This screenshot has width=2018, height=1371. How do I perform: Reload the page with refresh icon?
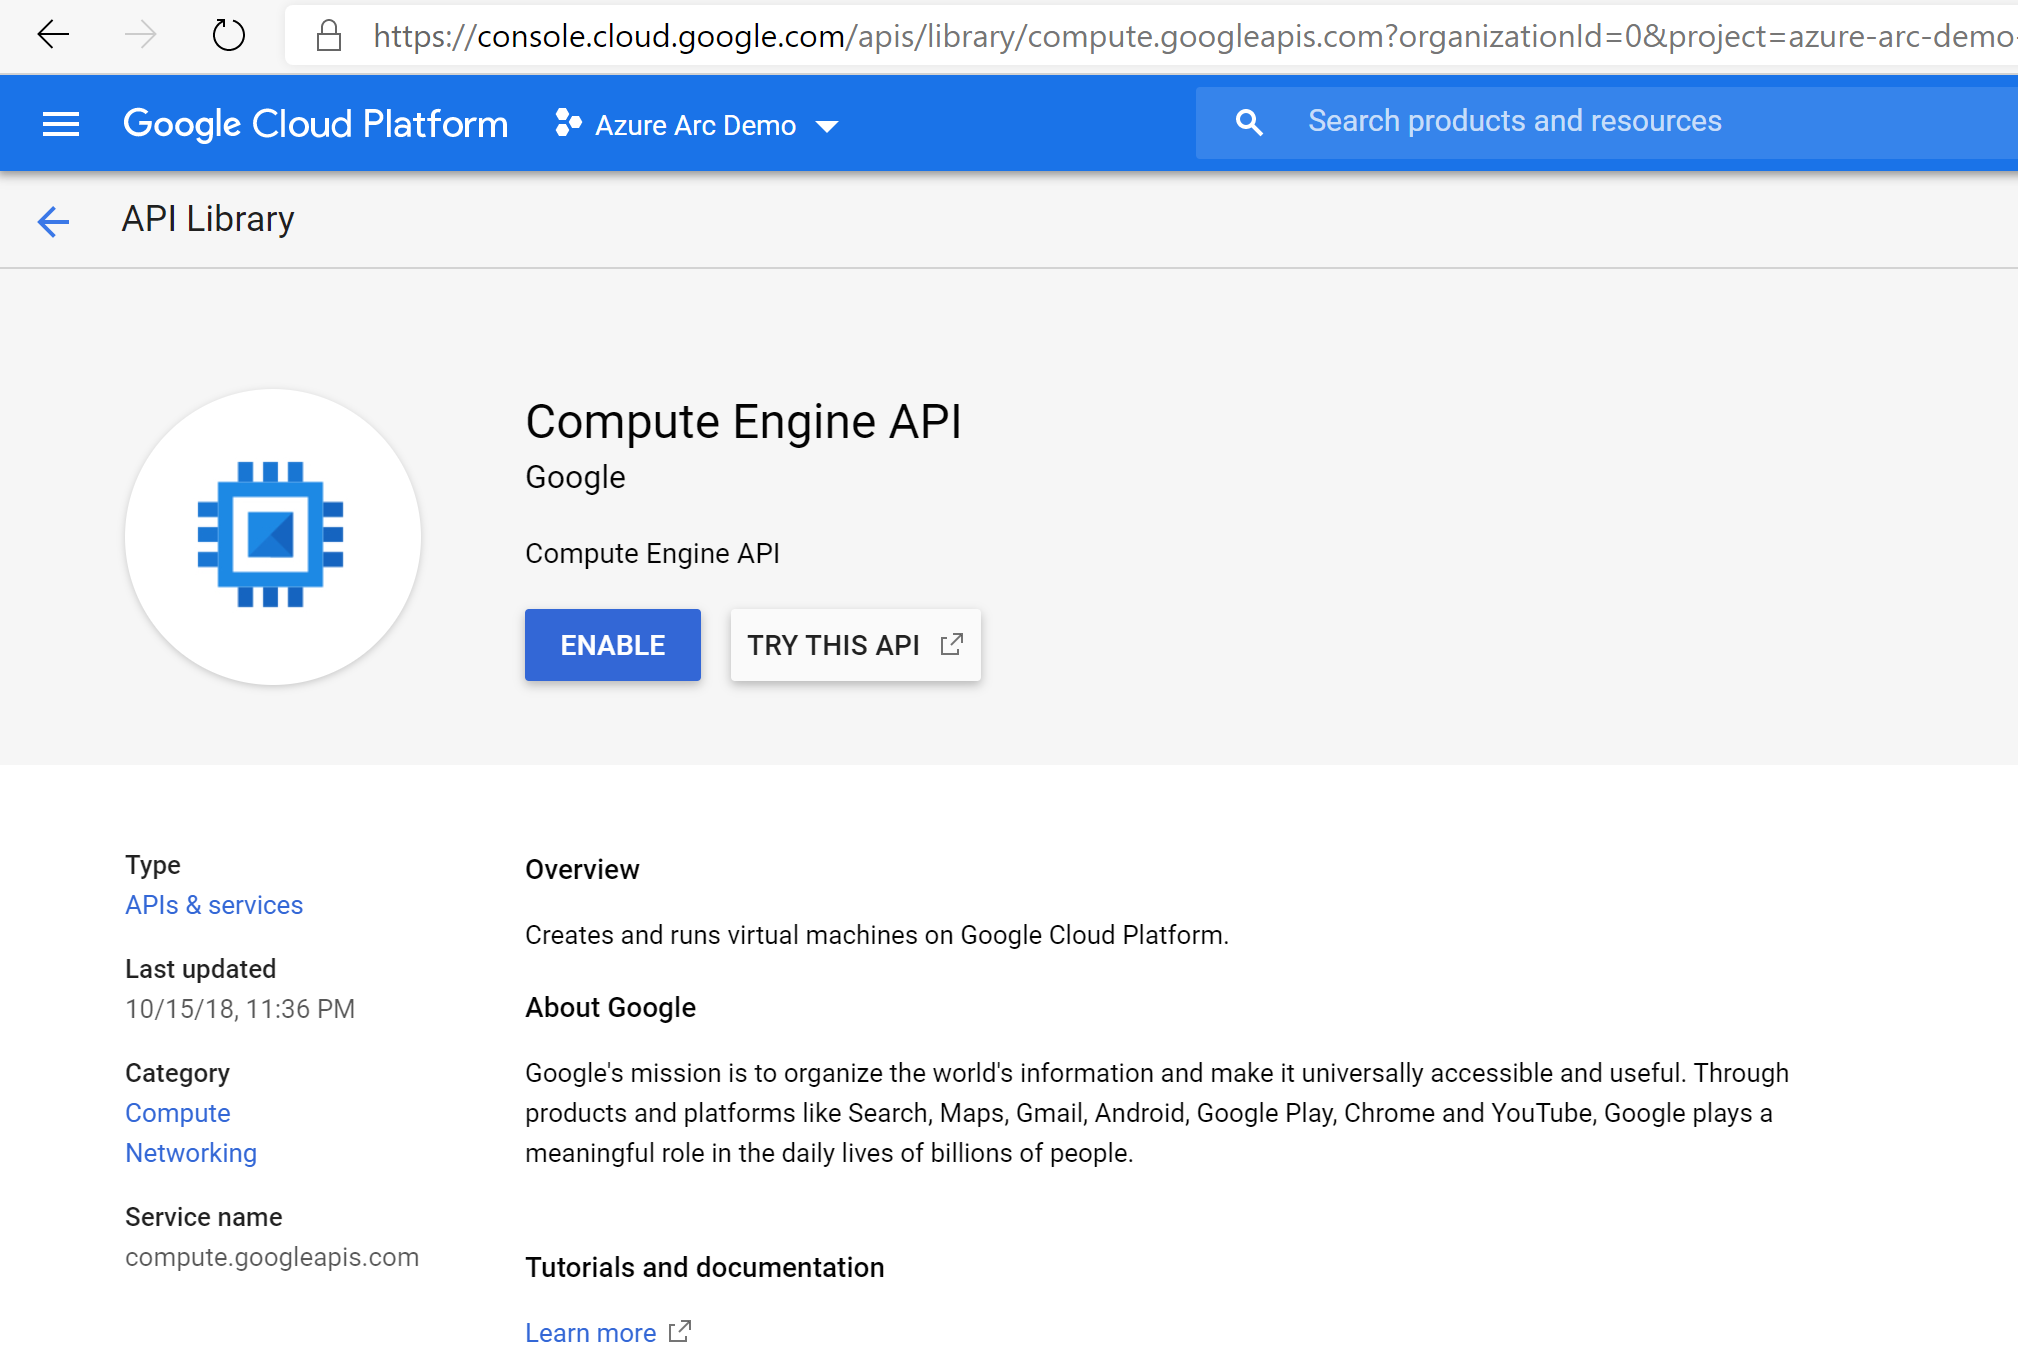tap(228, 36)
